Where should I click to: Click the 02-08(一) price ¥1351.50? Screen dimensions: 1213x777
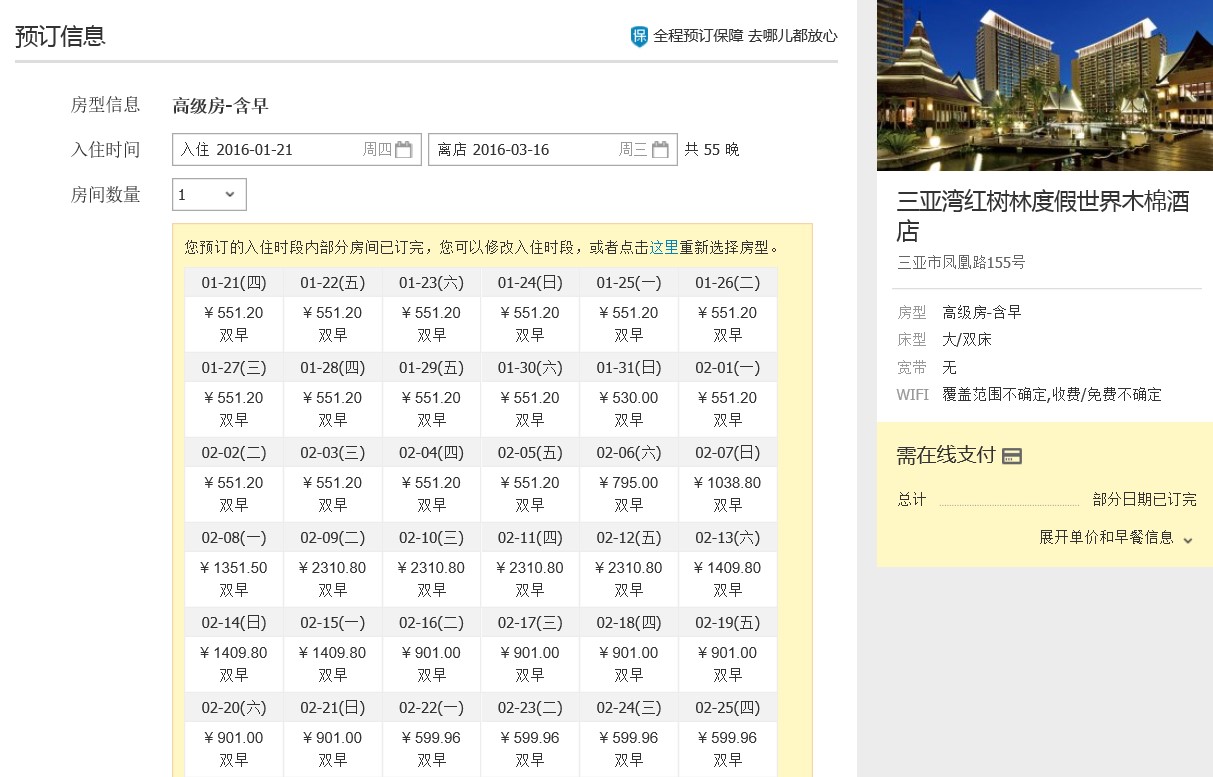point(234,568)
